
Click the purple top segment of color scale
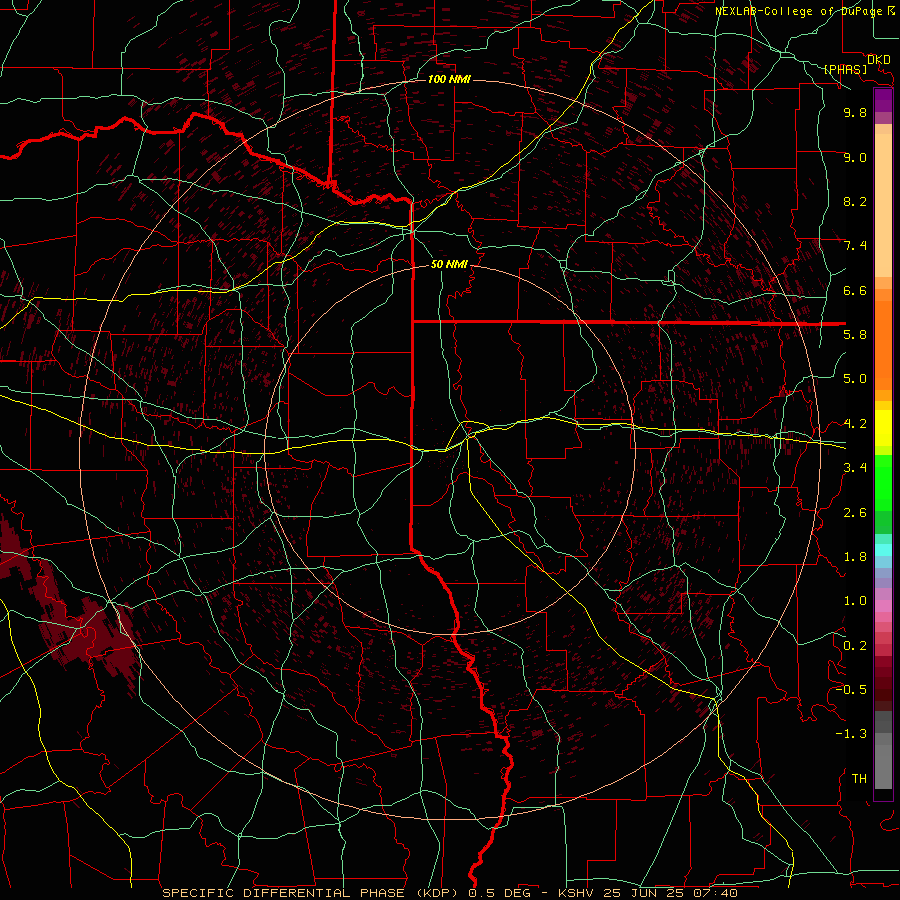tap(883, 100)
